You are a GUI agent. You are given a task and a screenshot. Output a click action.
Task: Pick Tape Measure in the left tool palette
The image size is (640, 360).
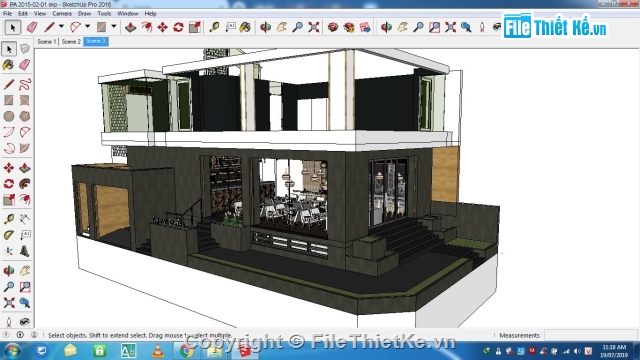click(9, 220)
